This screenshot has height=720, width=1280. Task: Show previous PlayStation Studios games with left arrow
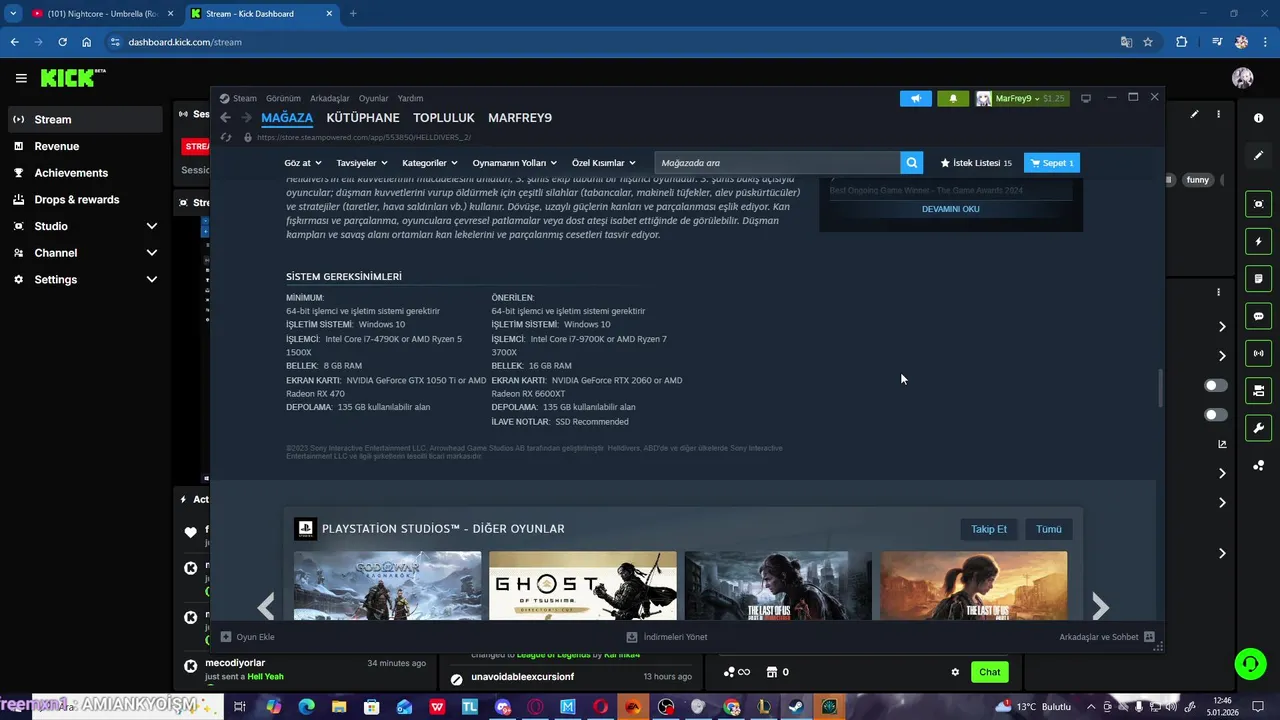[266, 607]
